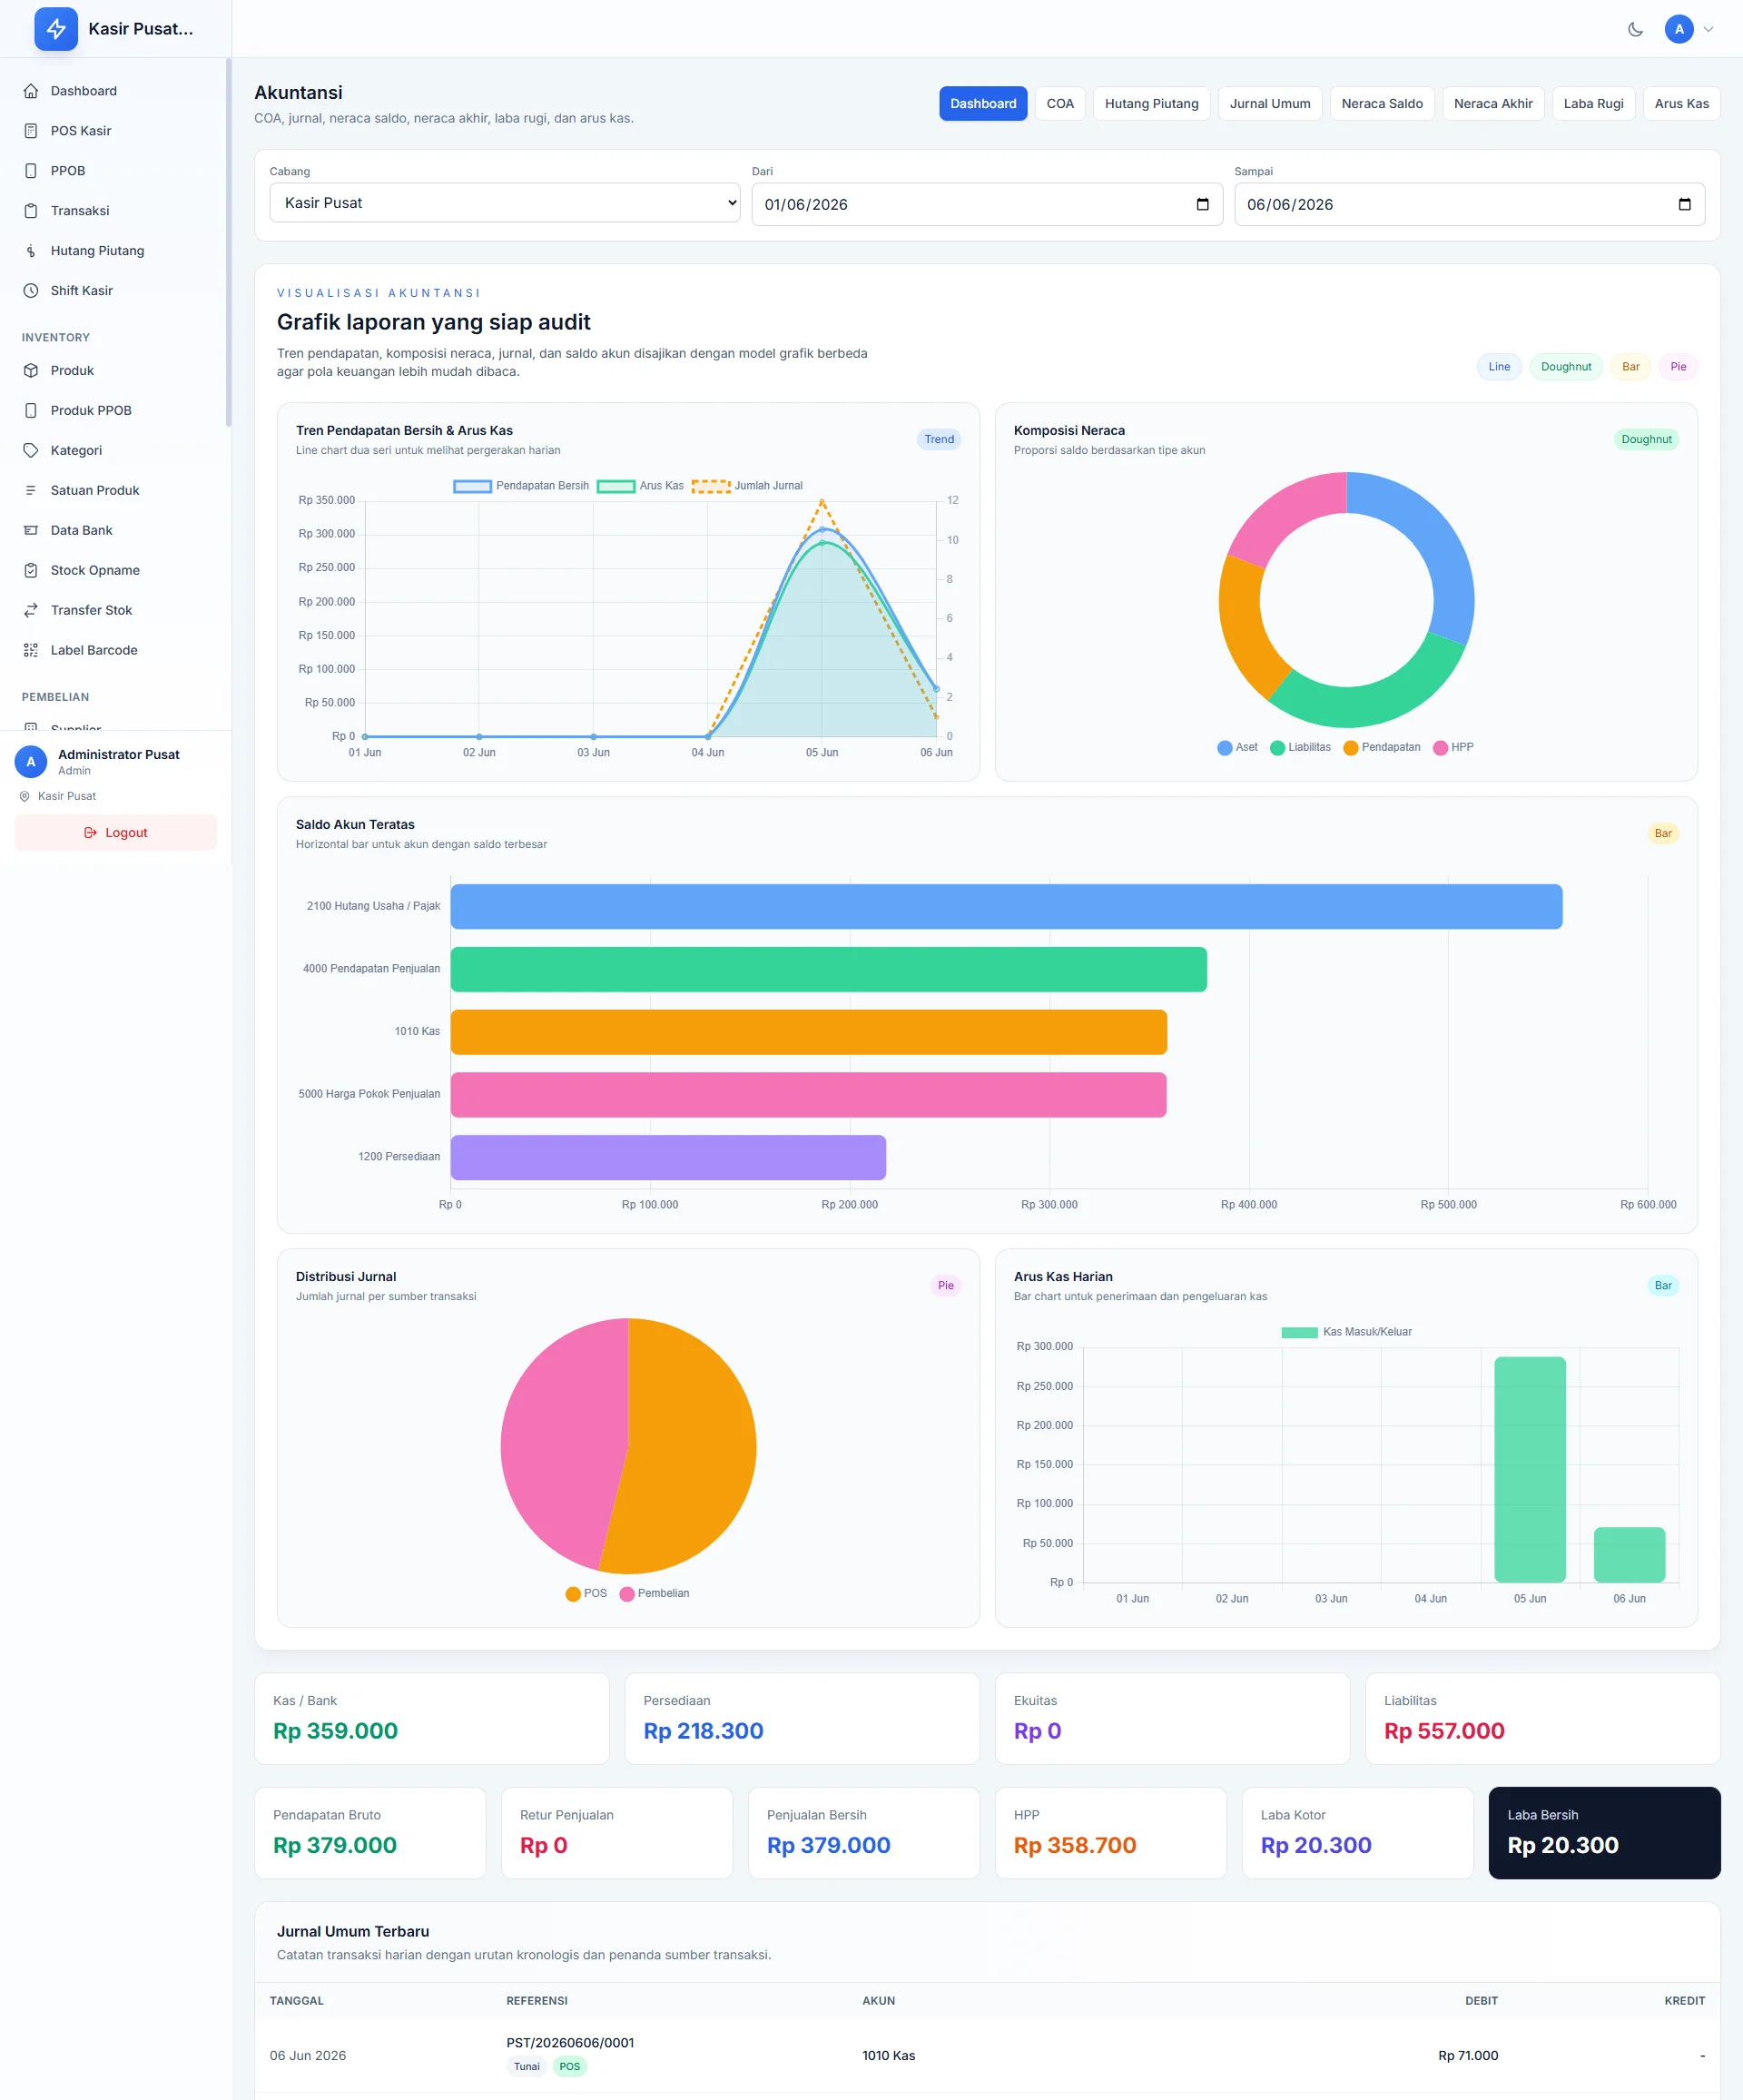The width and height of the screenshot is (1743, 2100).
Task: Click the Liabilitas green legend swatch
Action: click(1277, 748)
